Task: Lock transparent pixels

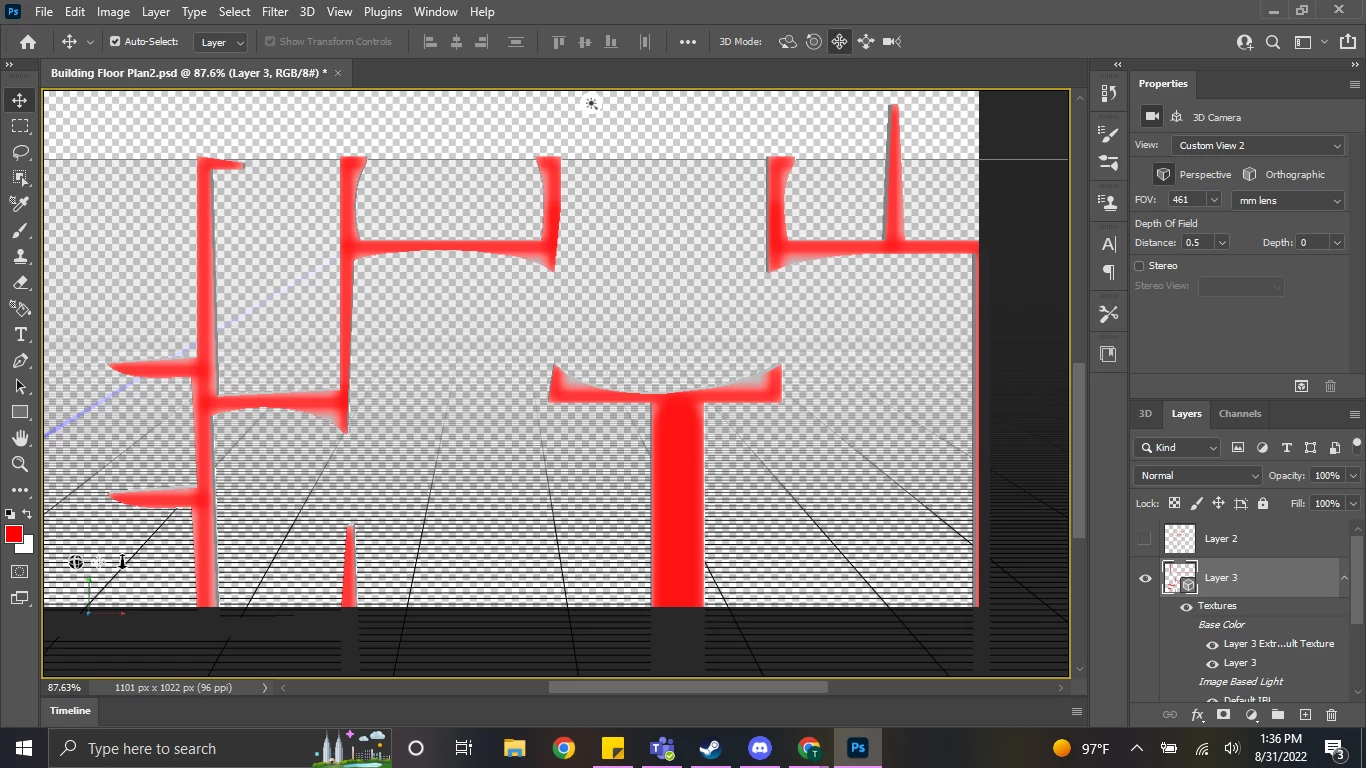Action: (1175, 503)
